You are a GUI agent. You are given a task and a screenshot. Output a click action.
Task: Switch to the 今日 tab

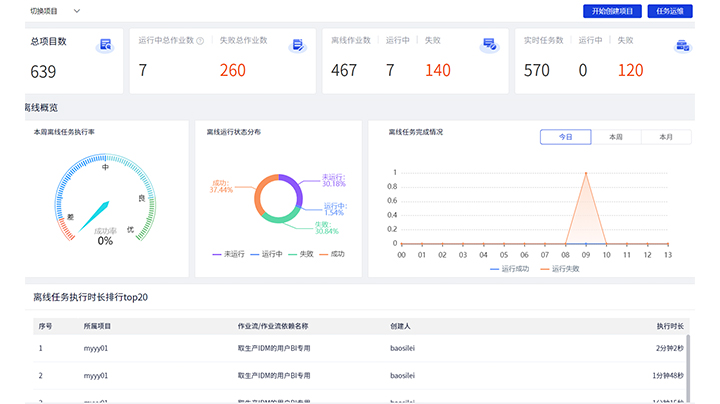tap(566, 137)
